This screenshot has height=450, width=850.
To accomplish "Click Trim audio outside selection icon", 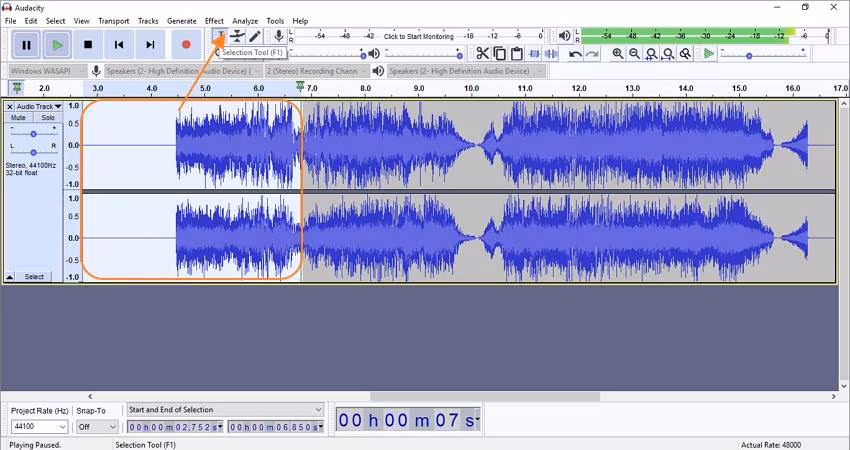I will [534, 53].
